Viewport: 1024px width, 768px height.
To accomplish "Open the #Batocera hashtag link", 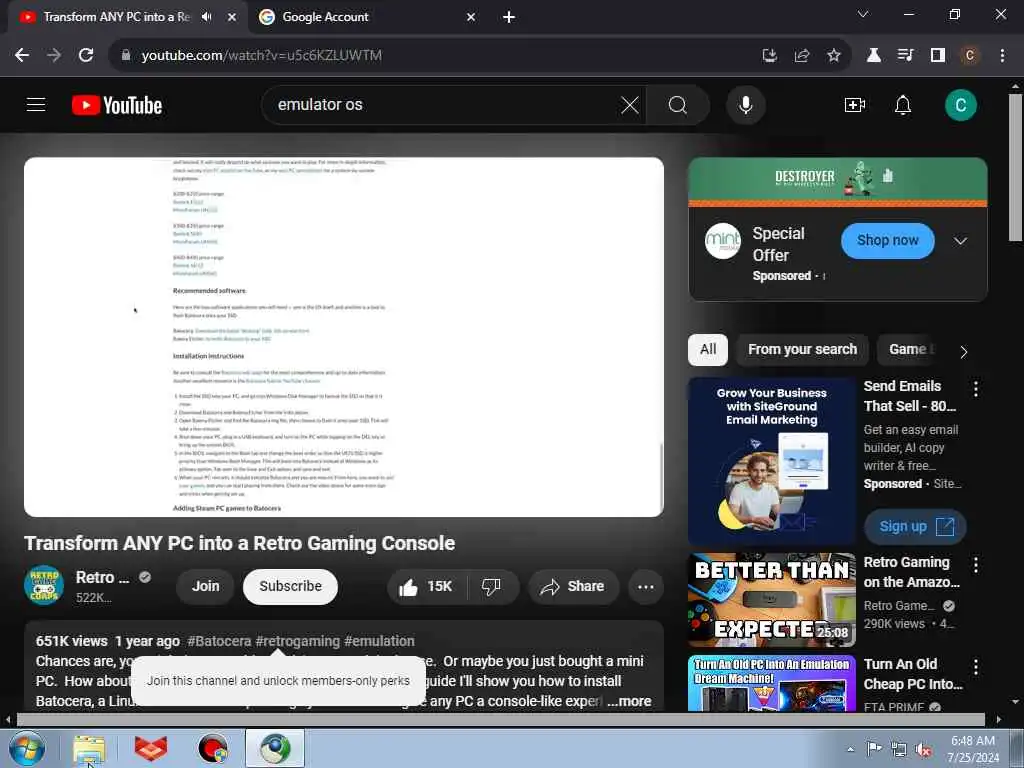I will (219, 641).
